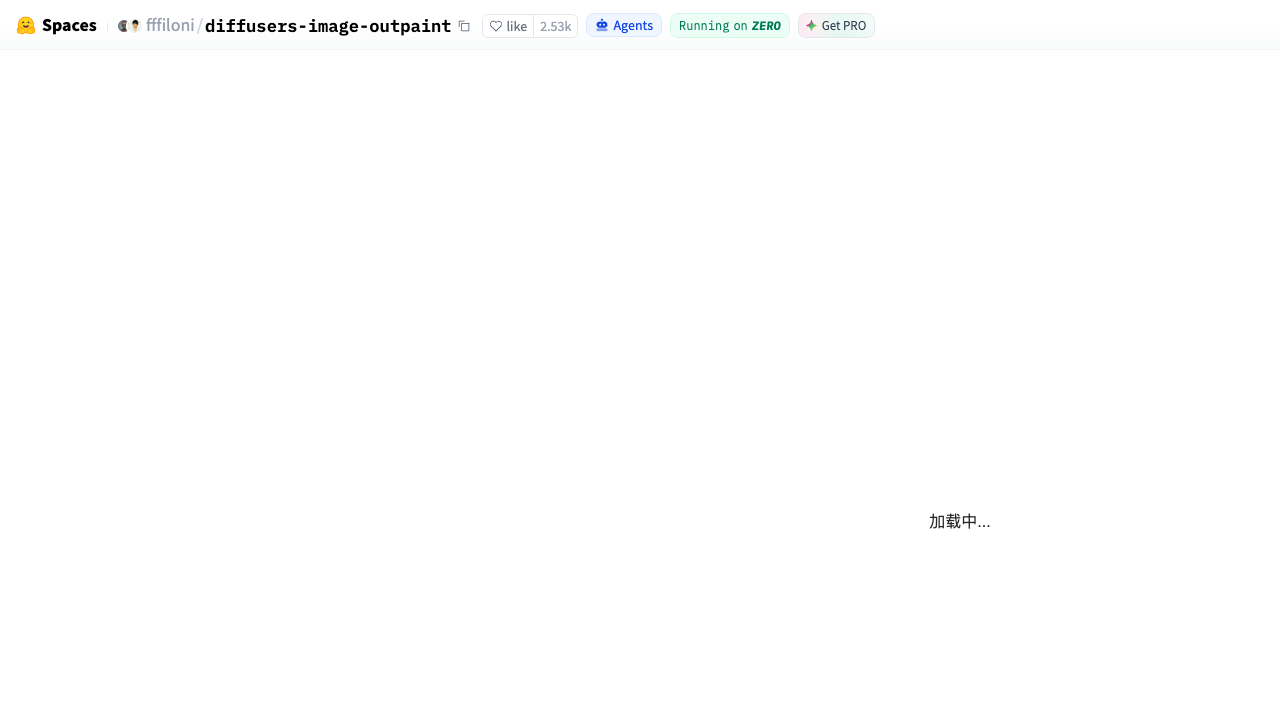Click the 加载中... loading text
Viewport: 1280px width, 720px height.
click(960, 522)
